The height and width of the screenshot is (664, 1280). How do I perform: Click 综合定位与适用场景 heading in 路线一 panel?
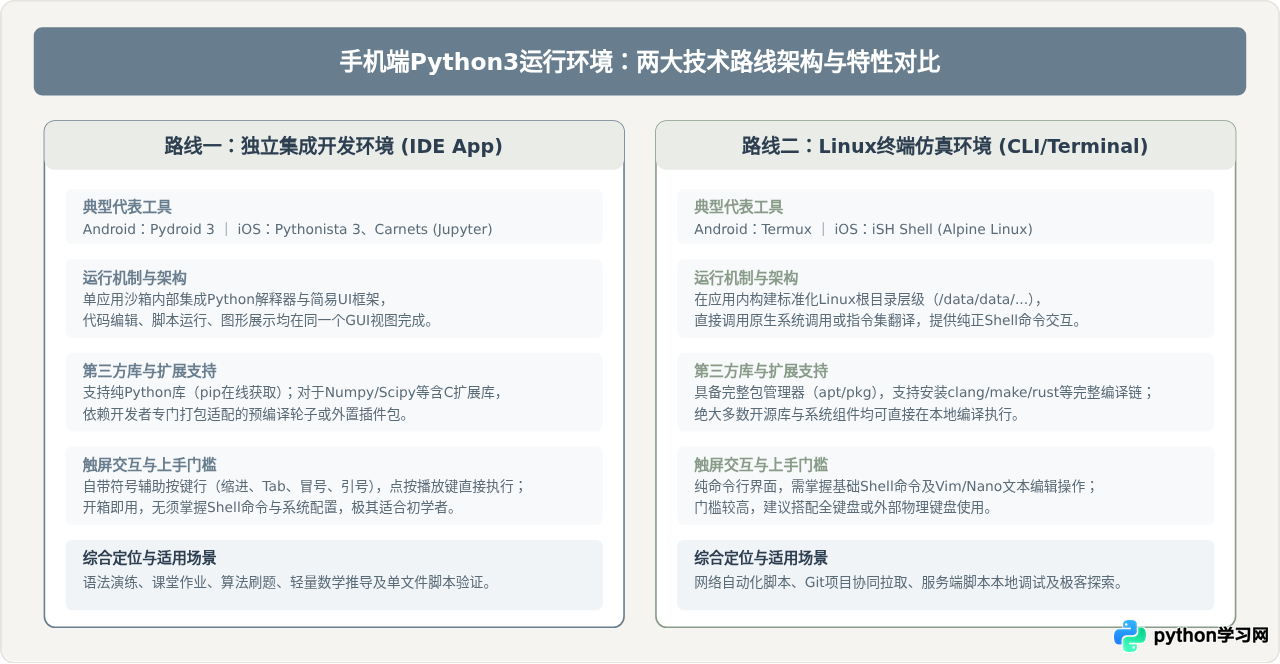[150, 558]
